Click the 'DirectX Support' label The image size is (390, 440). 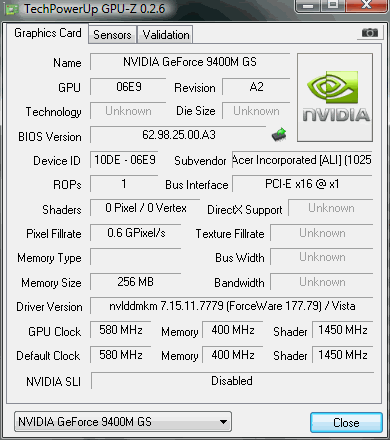click(x=245, y=210)
